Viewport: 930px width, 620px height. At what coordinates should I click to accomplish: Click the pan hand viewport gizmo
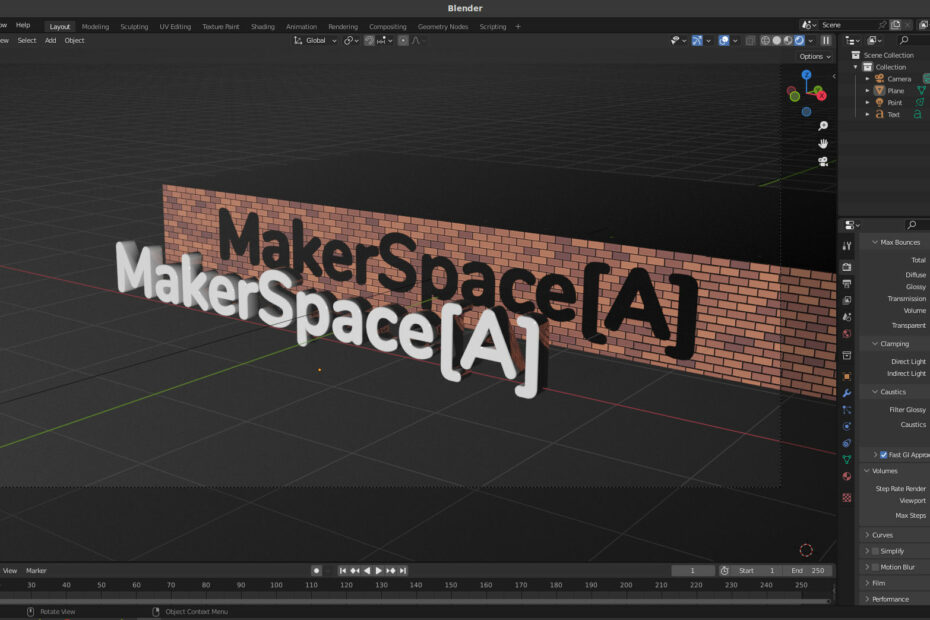click(x=823, y=144)
